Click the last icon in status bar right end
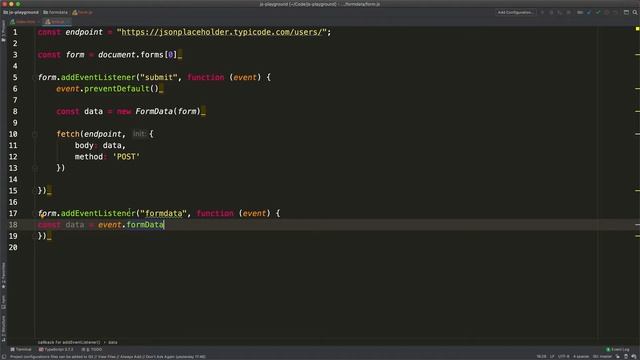Image resolution: width=640 pixels, height=360 pixels. coord(634,357)
